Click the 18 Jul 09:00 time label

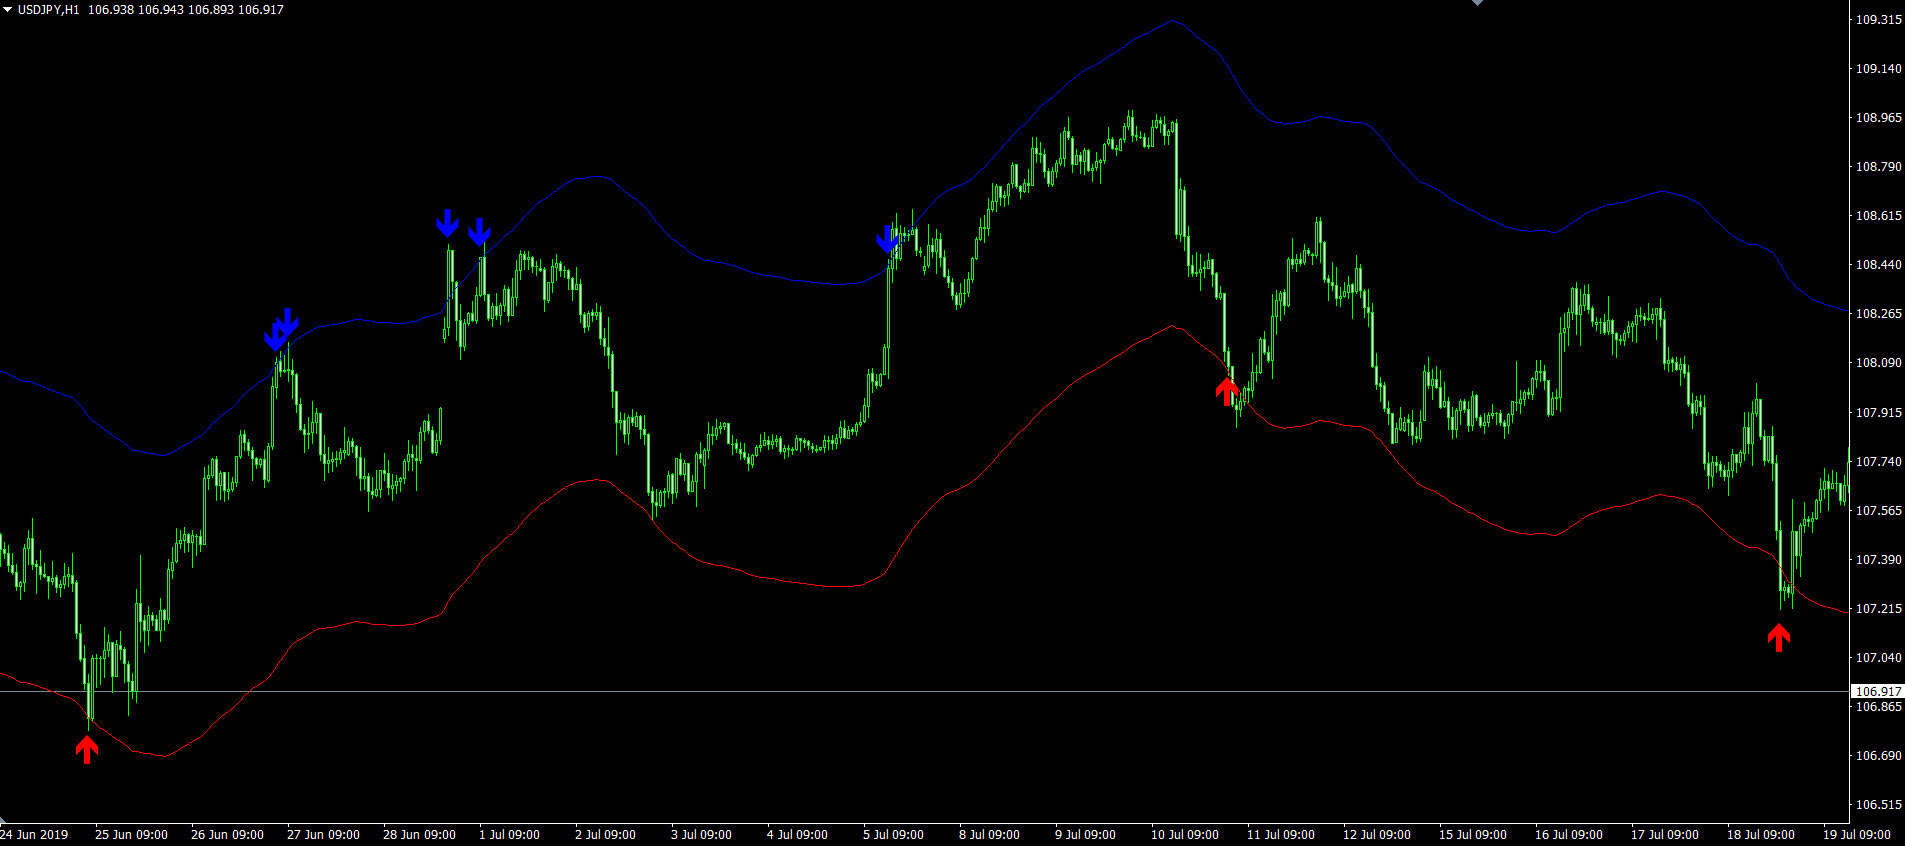[1761, 835]
